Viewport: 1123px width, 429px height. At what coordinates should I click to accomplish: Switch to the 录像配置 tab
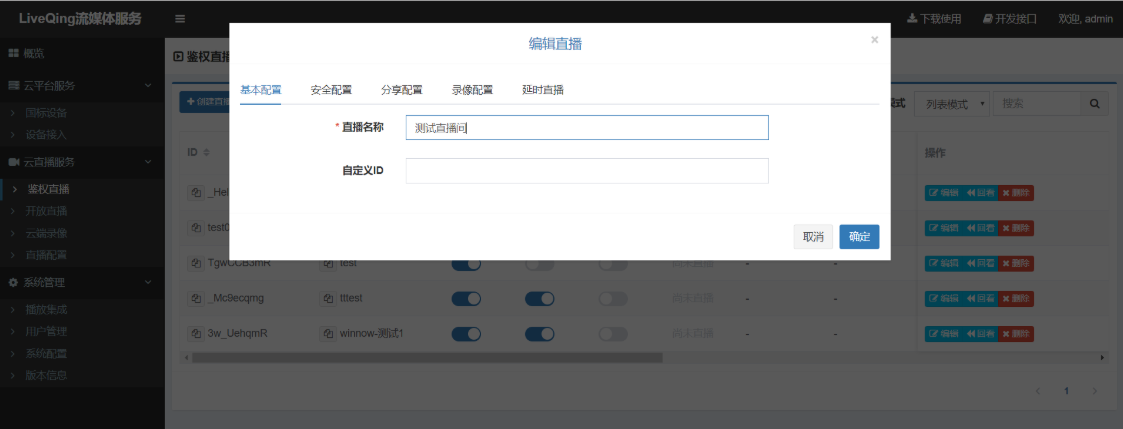(472, 90)
